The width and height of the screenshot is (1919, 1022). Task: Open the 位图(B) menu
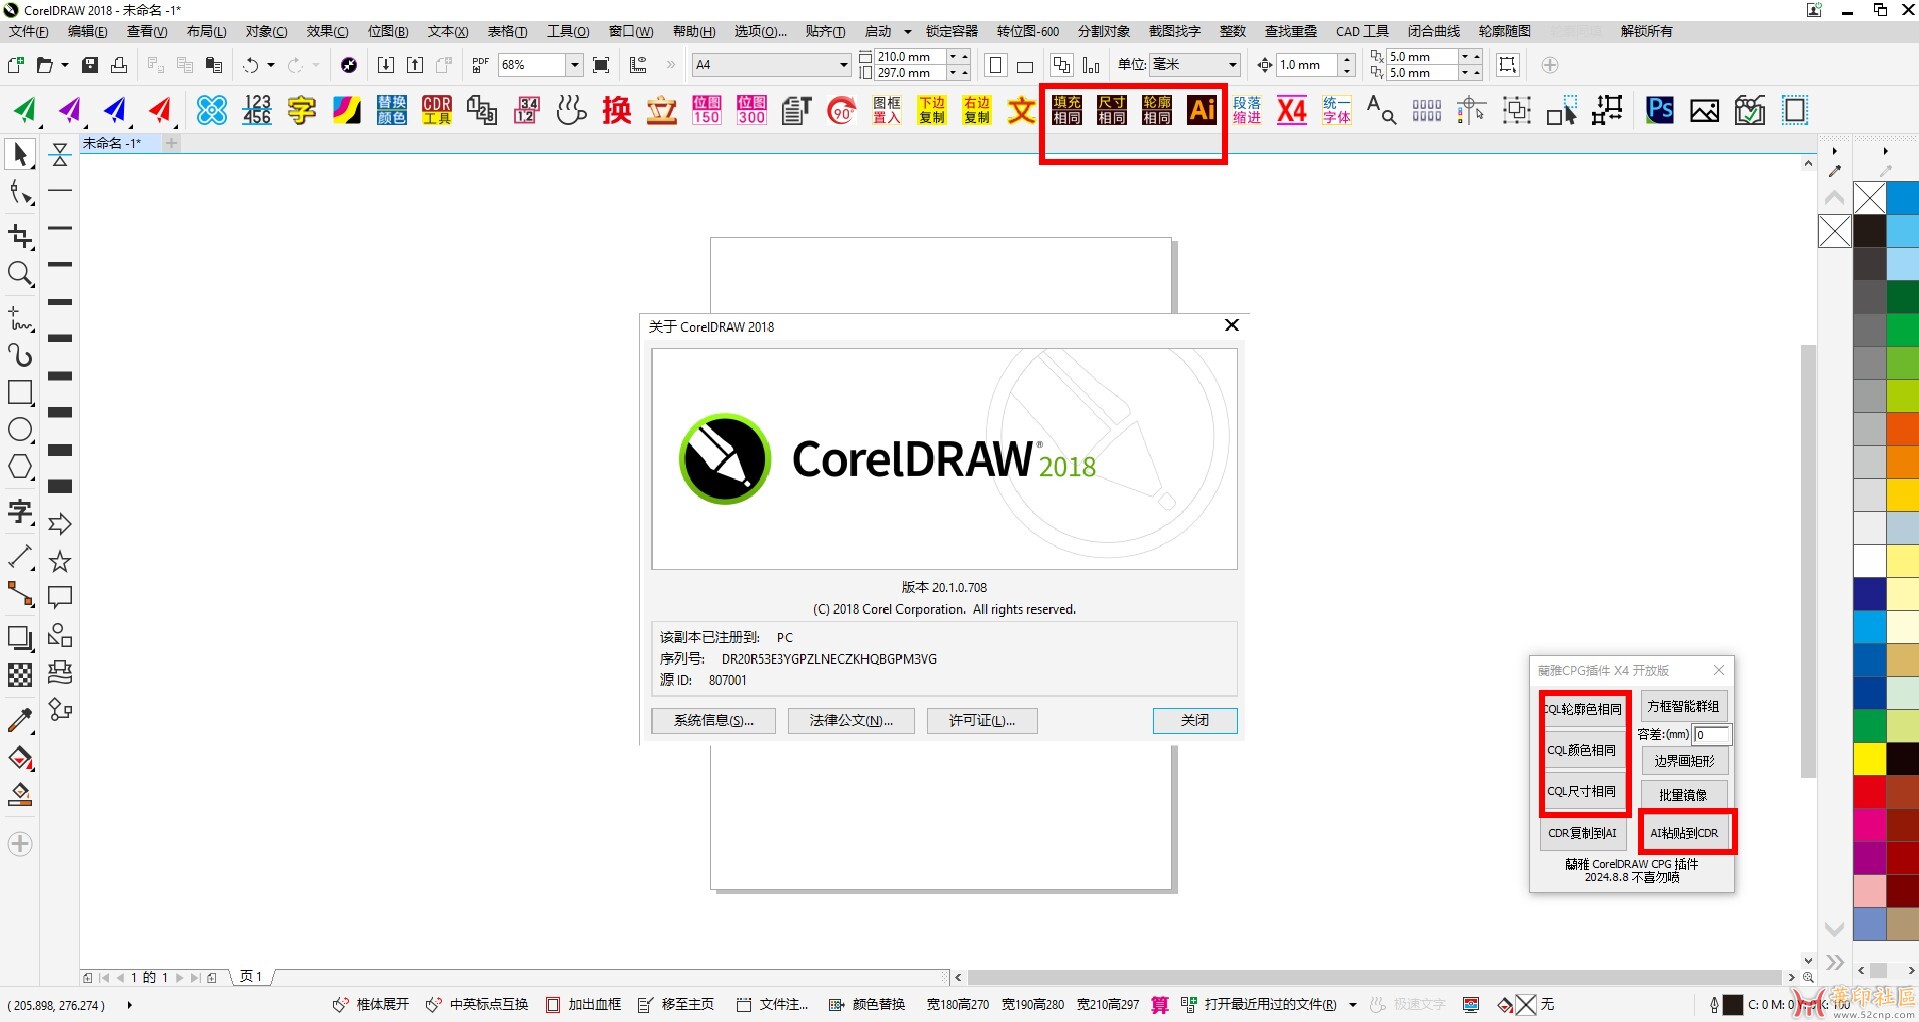tap(388, 32)
